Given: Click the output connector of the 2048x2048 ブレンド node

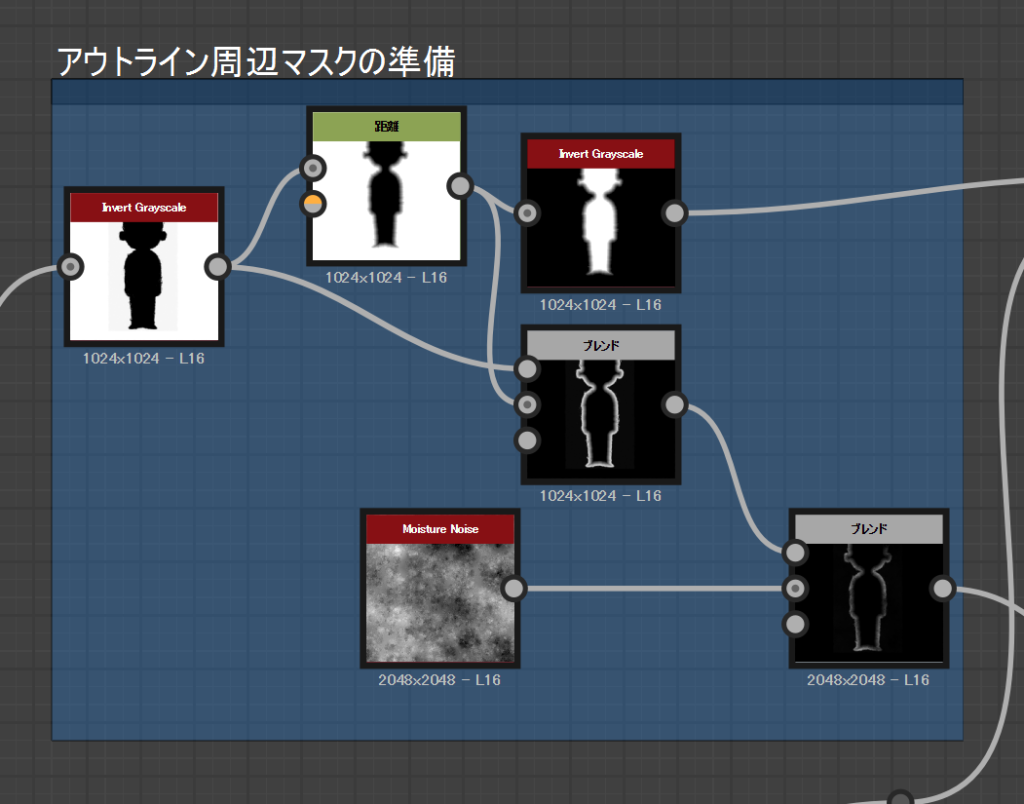Looking at the screenshot, I should click(942, 588).
